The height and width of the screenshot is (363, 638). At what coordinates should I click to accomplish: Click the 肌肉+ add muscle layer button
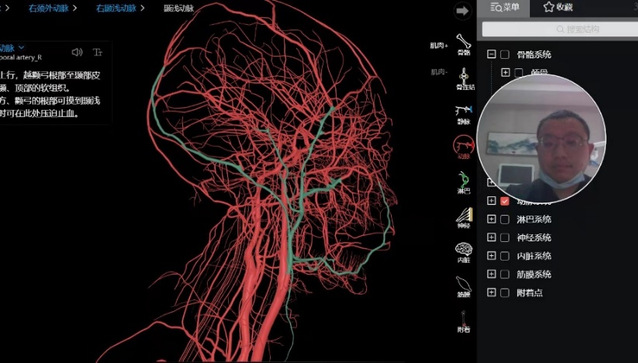click(x=439, y=46)
